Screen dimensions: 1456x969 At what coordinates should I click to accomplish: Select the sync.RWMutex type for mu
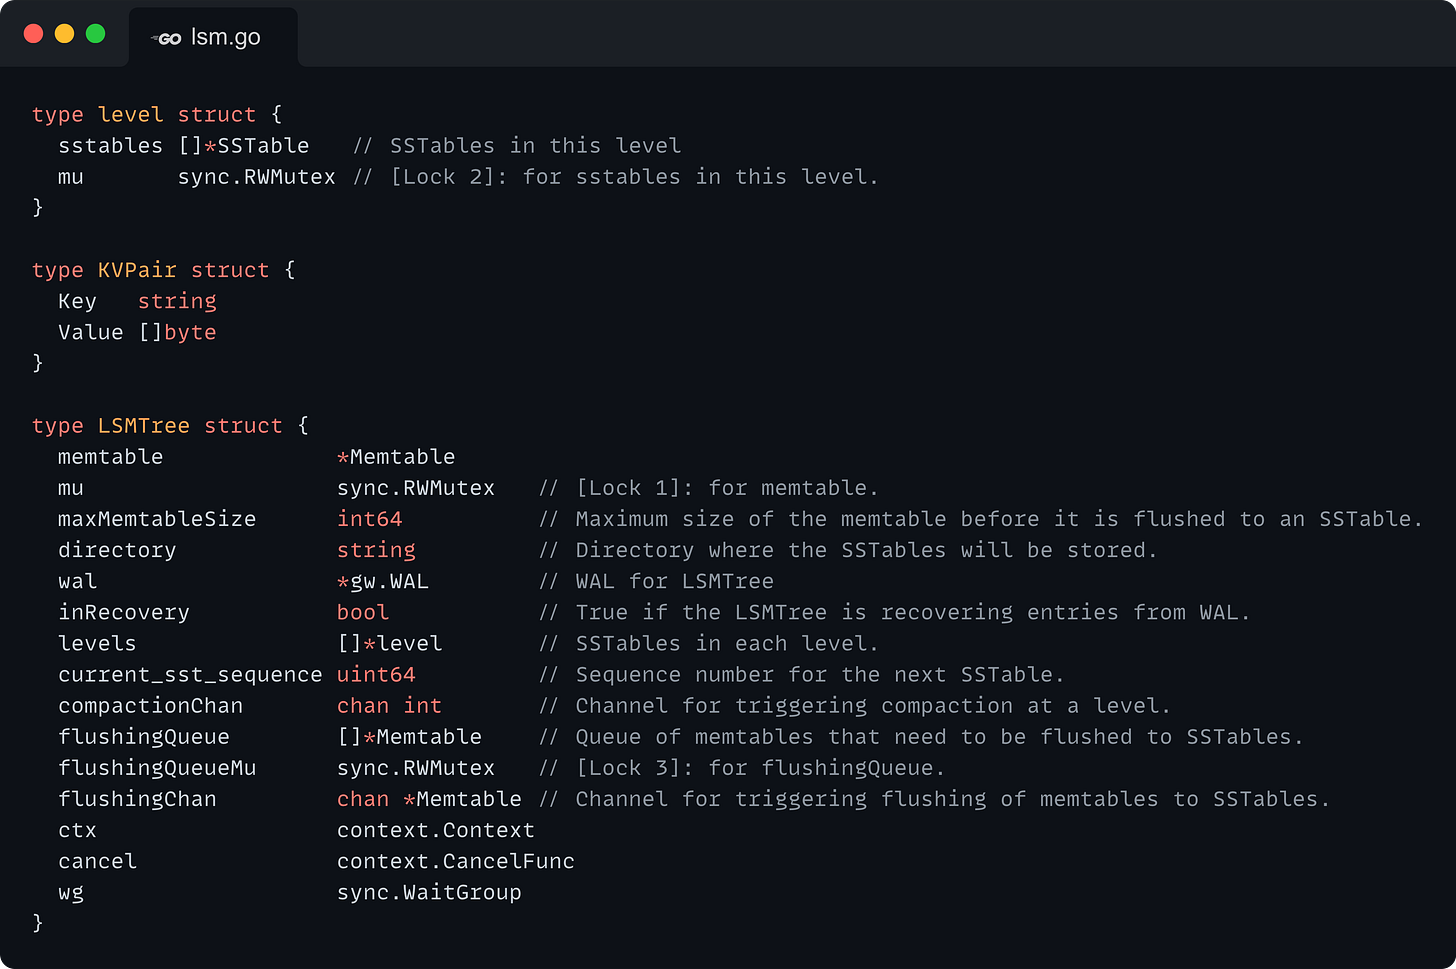pyautogui.click(x=414, y=487)
